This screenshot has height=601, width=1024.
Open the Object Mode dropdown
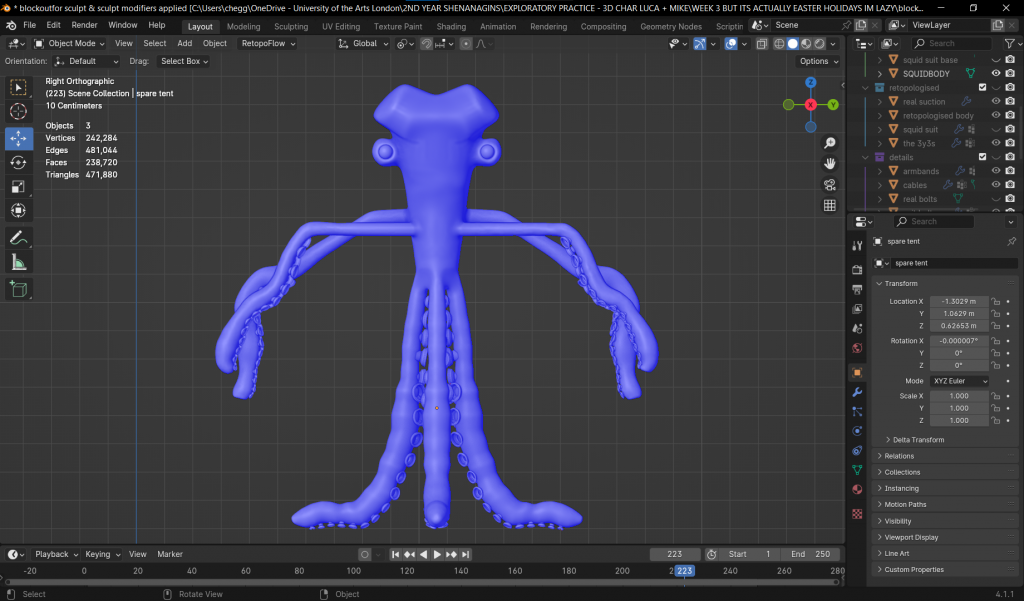pos(70,43)
